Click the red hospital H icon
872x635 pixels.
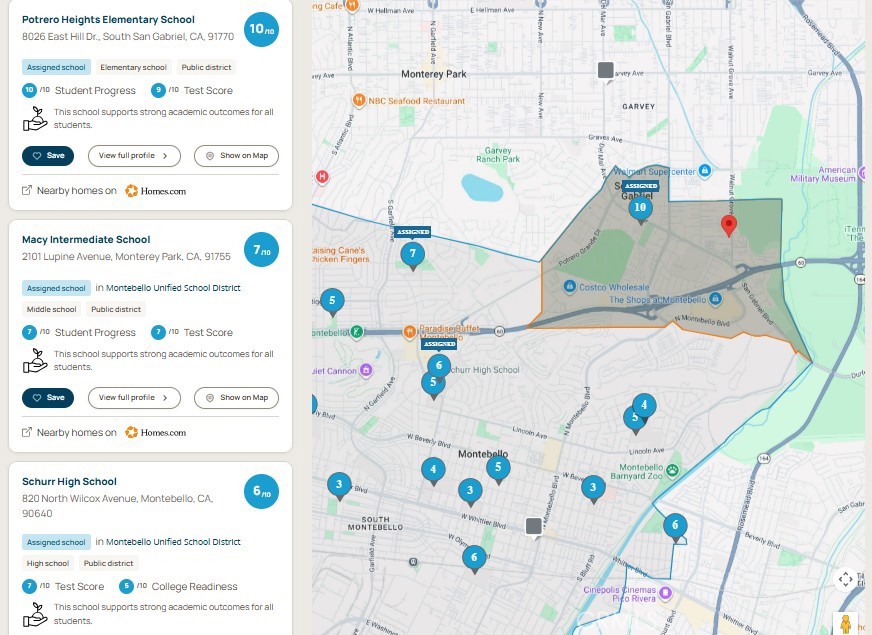(x=321, y=177)
